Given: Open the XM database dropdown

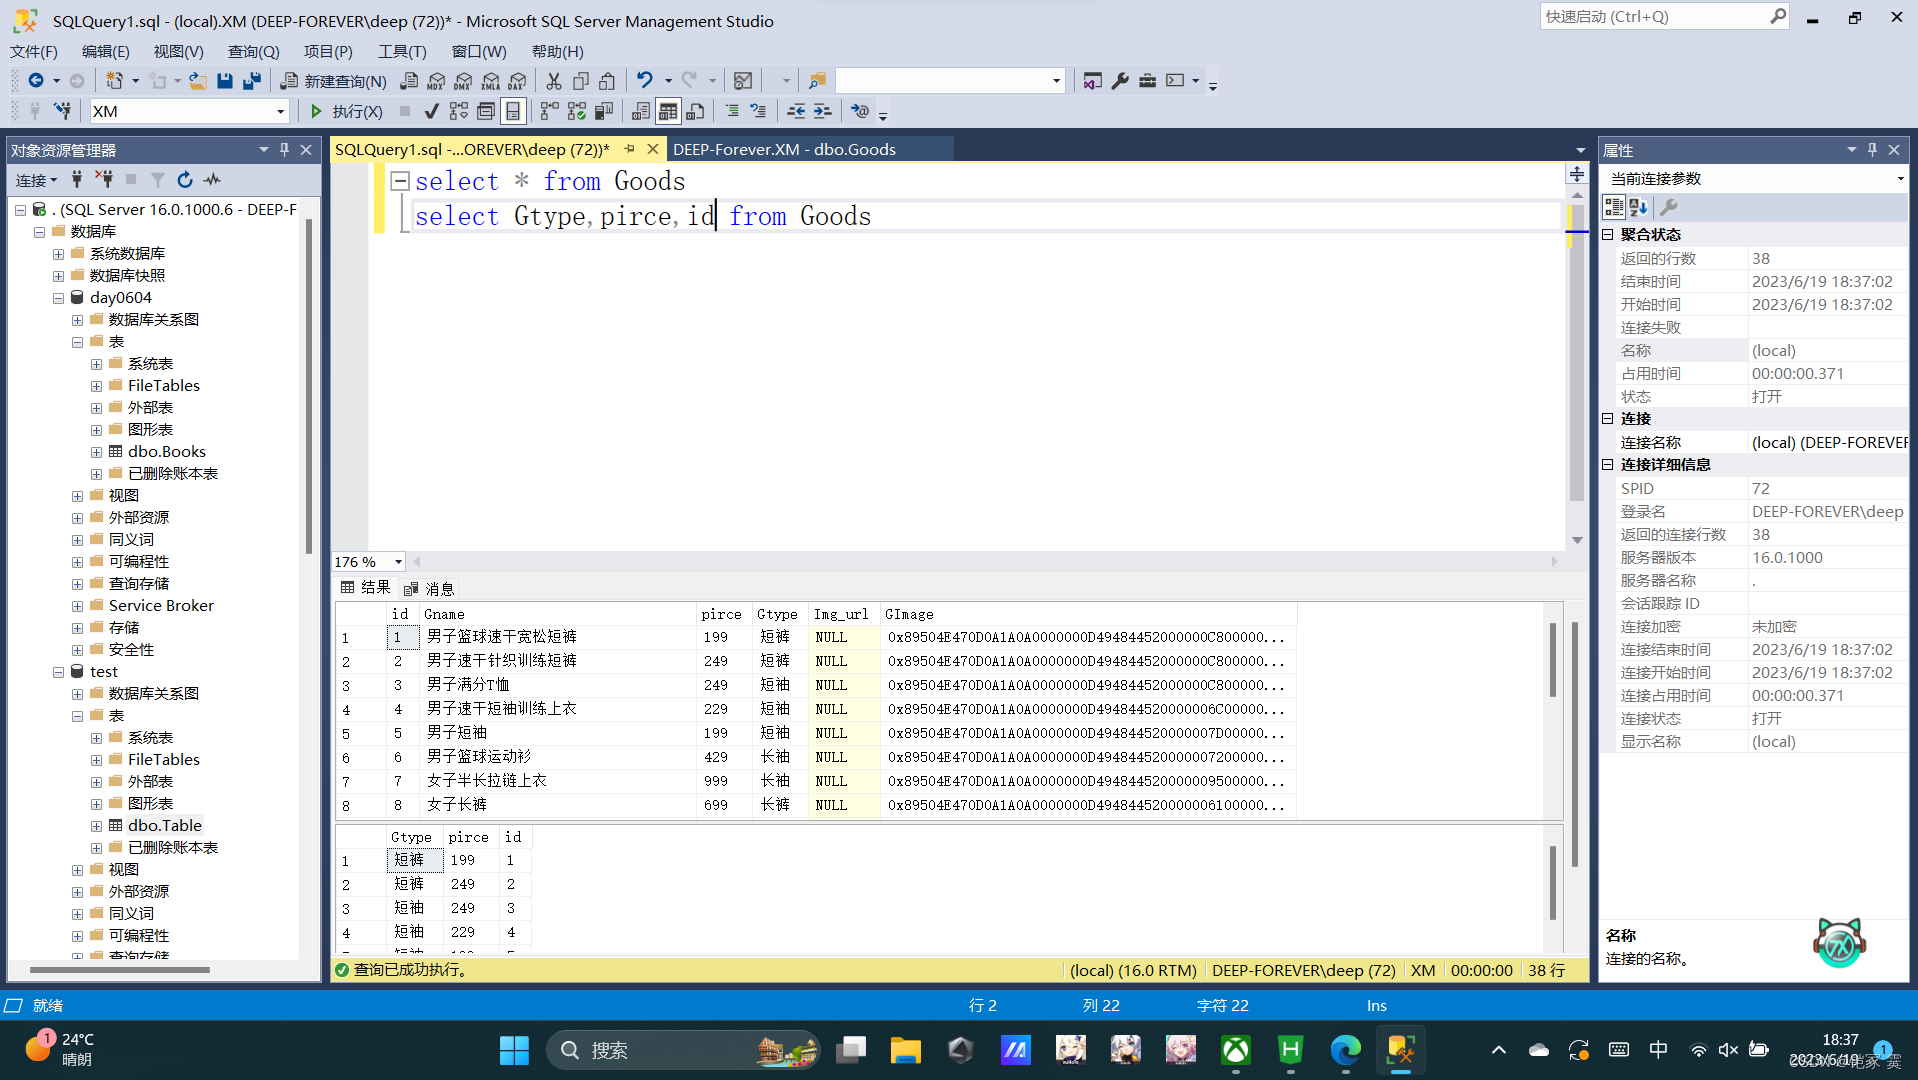Looking at the screenshot, I should pyautogui.click(x=280, y=111).
